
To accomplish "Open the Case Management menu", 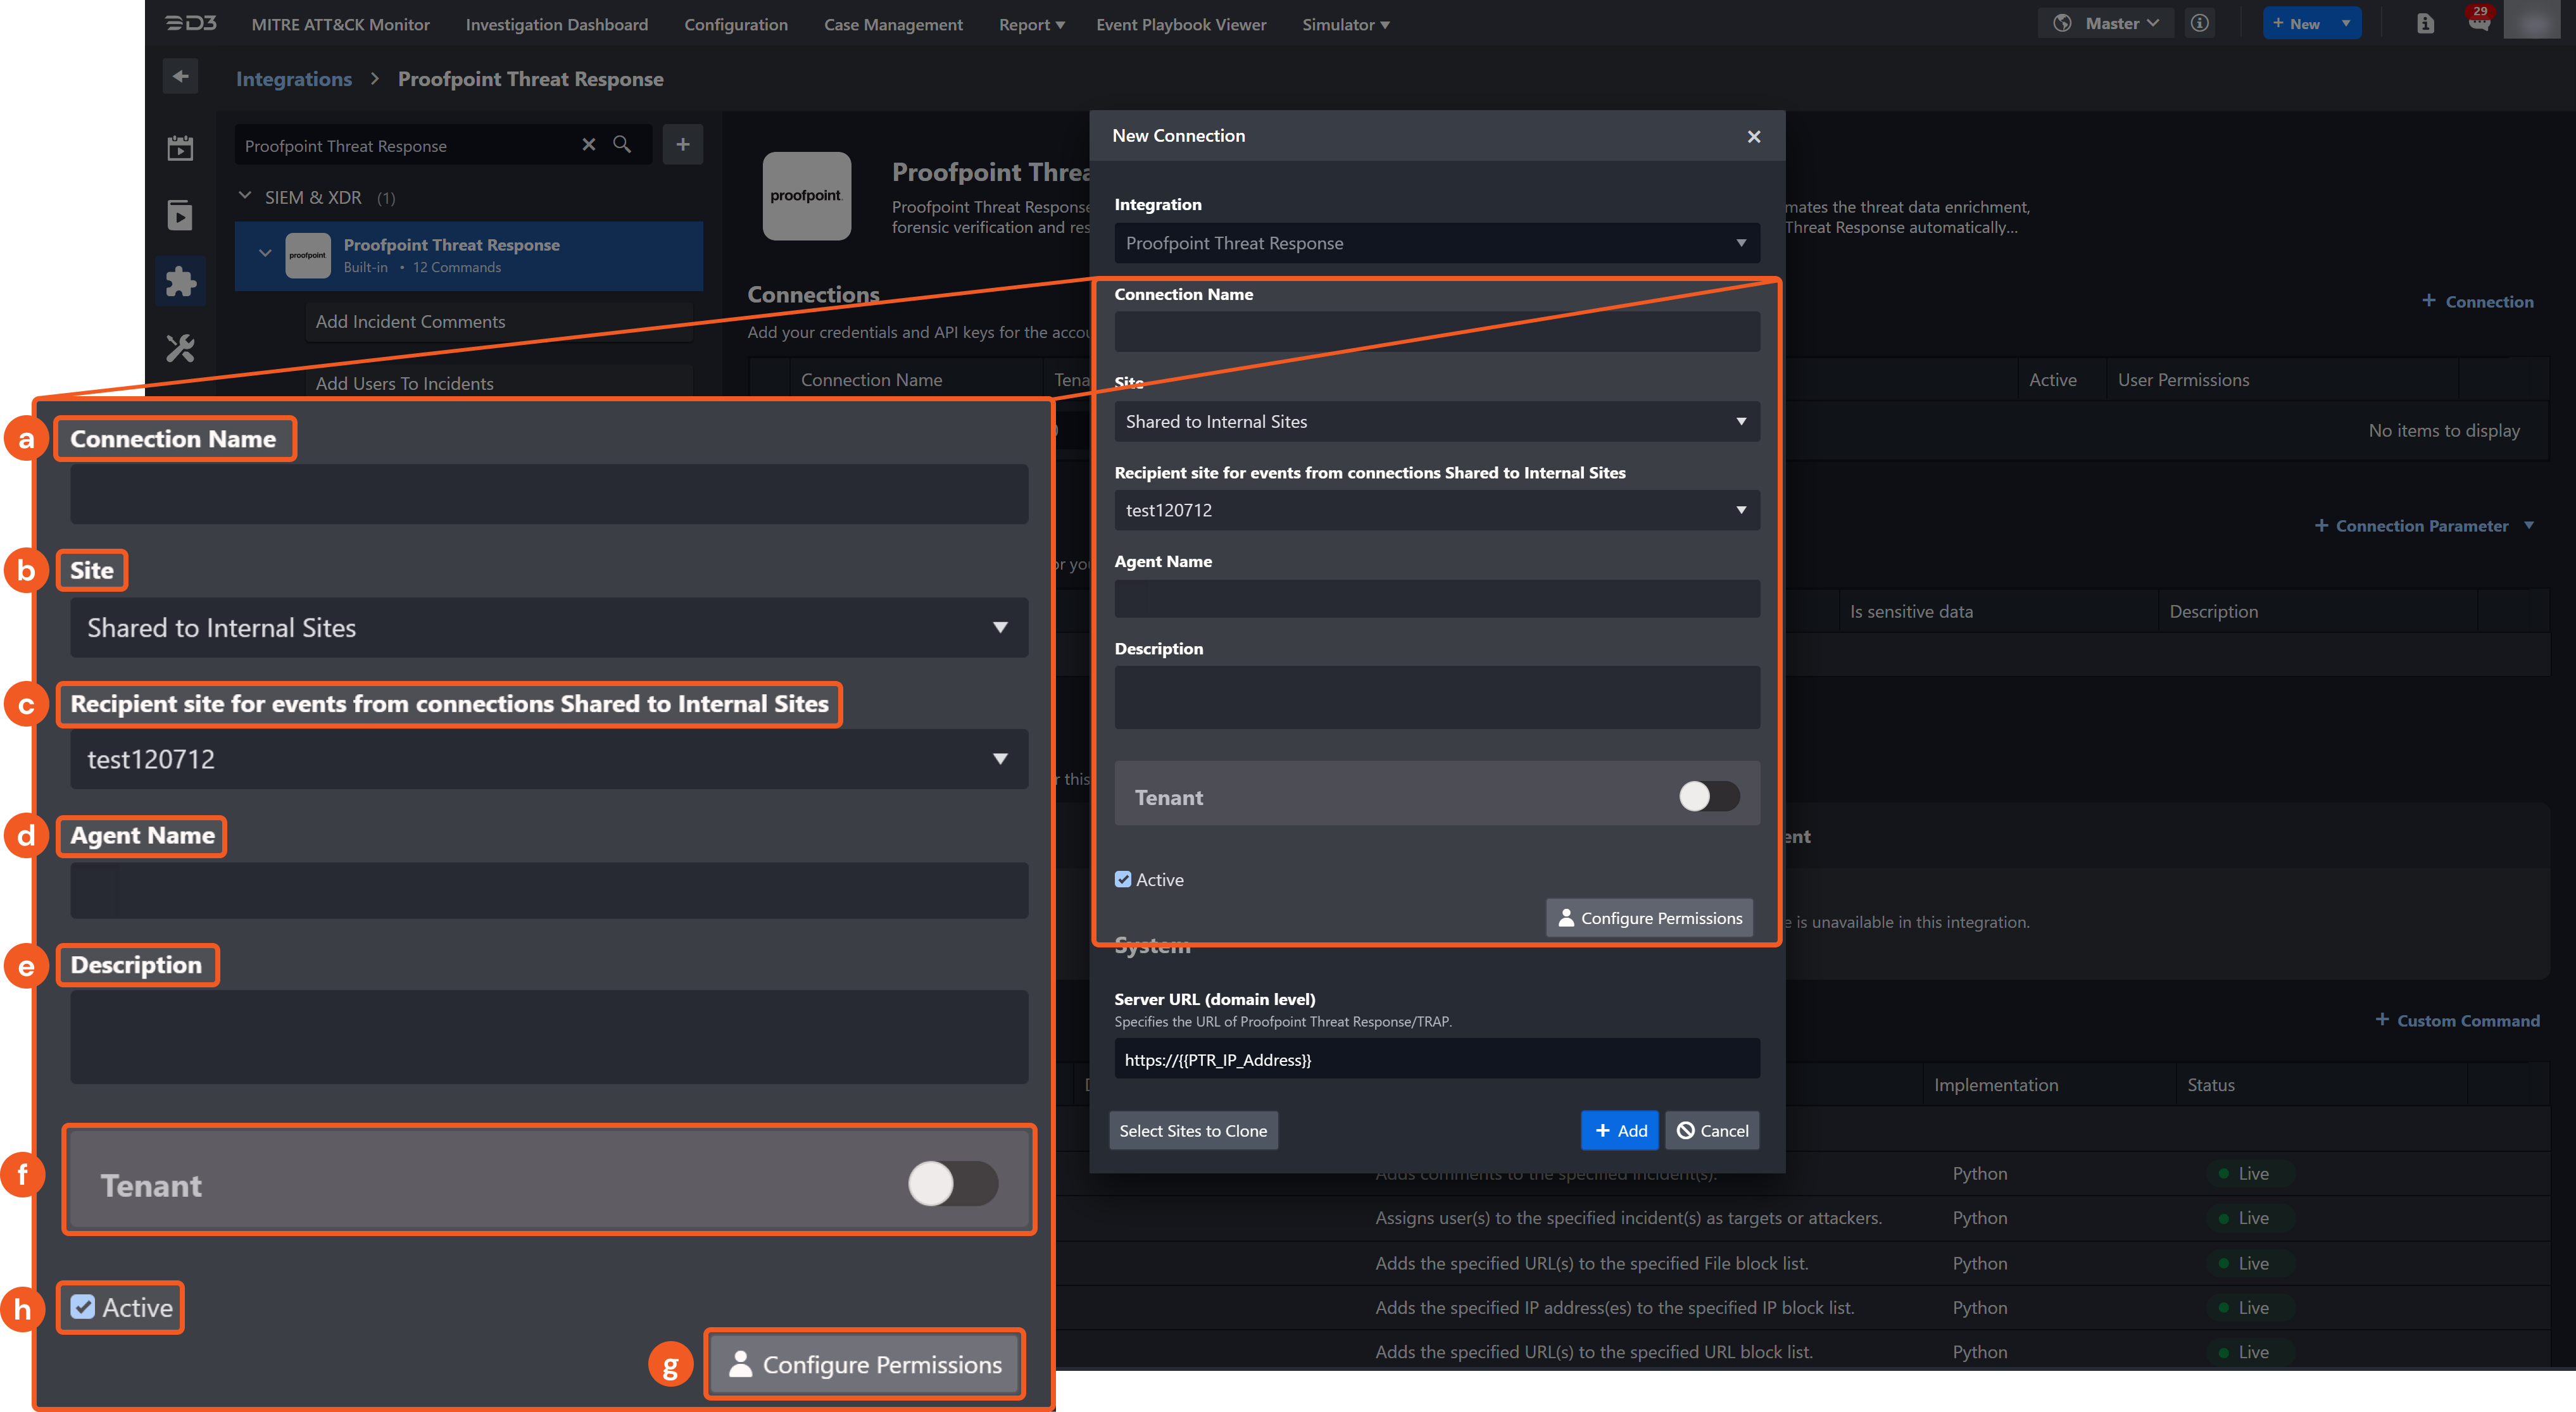I will pos(893,24).
